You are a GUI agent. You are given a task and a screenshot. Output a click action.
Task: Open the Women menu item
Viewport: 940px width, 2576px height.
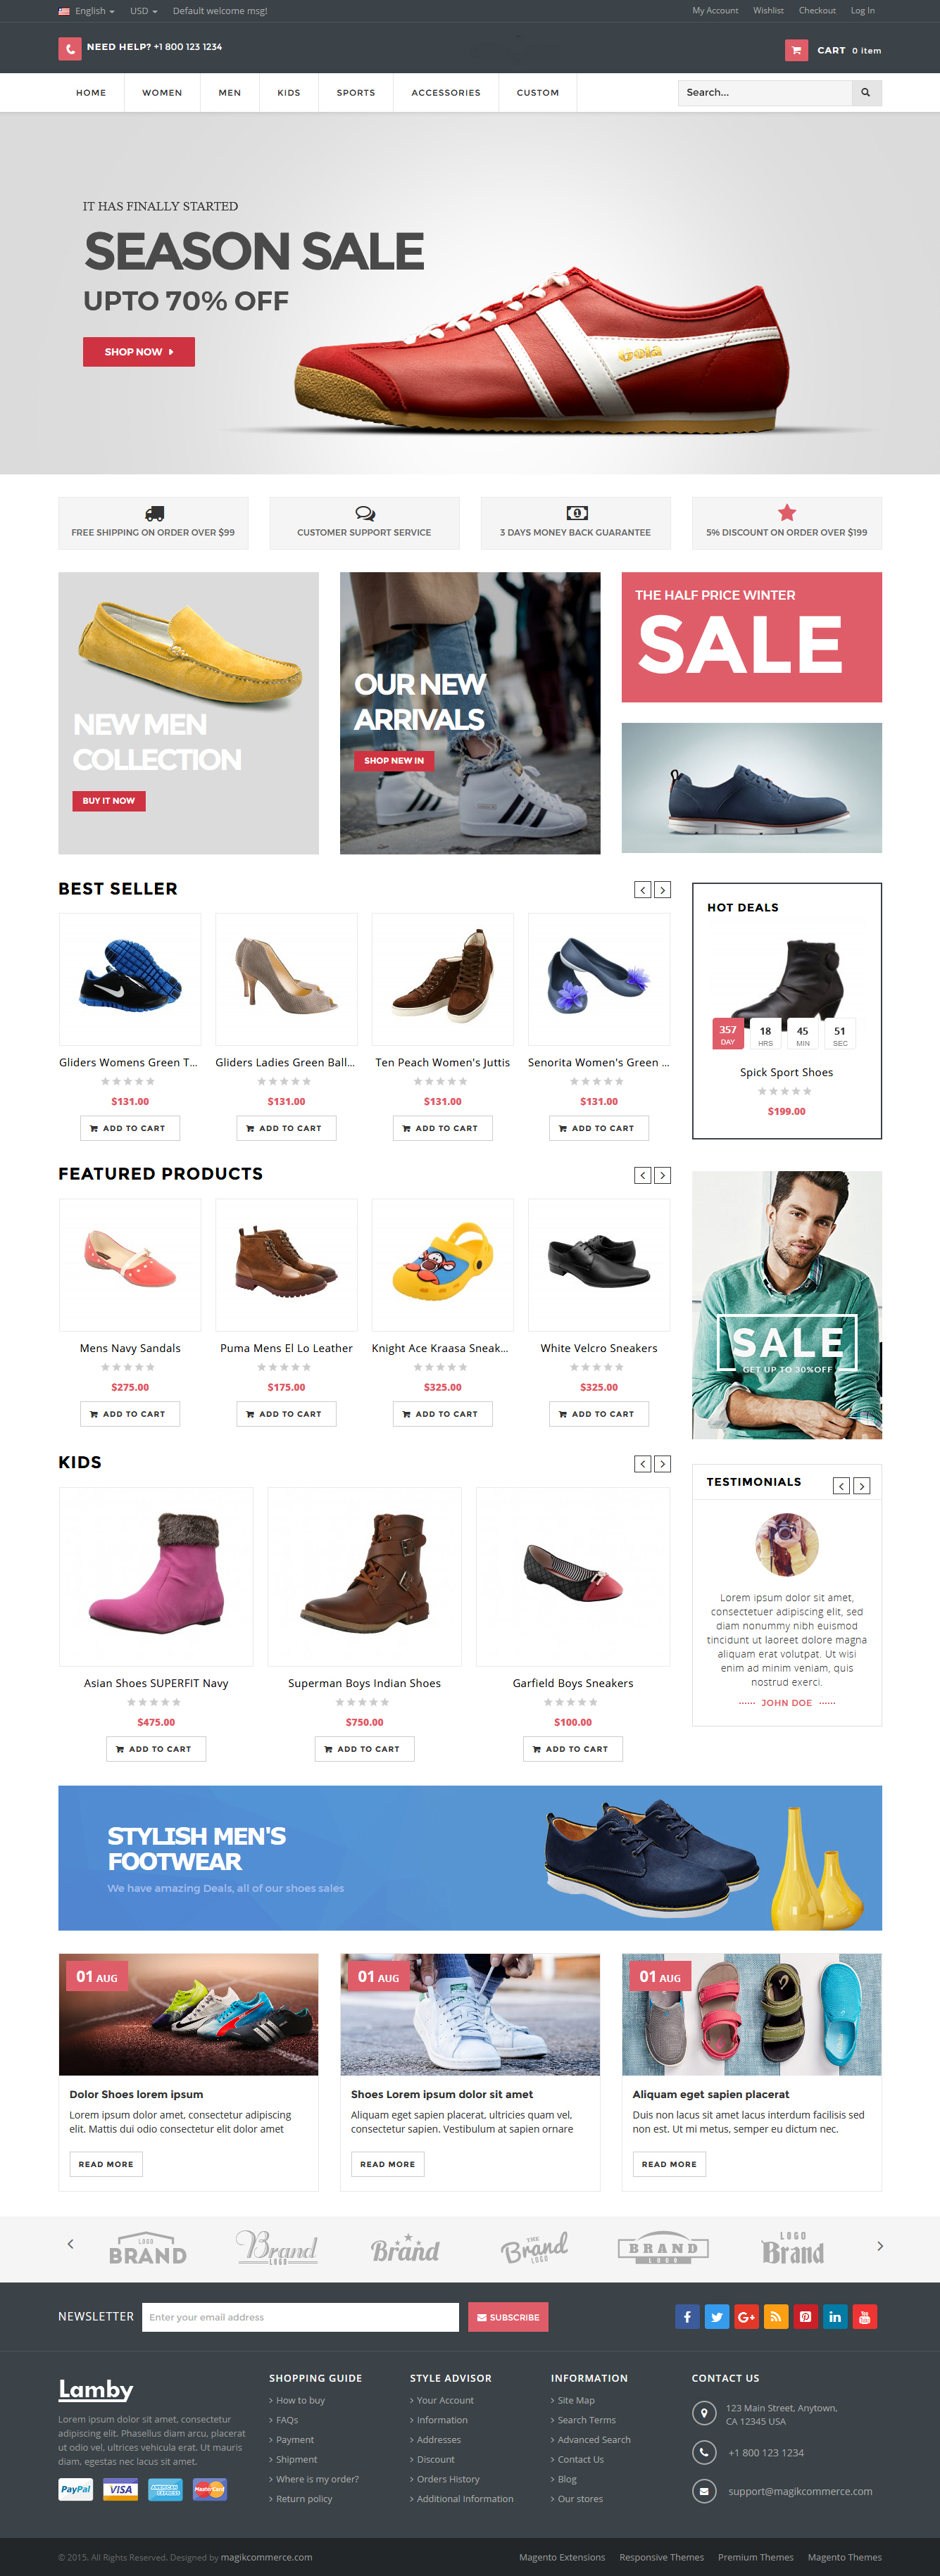click(162, 93)
